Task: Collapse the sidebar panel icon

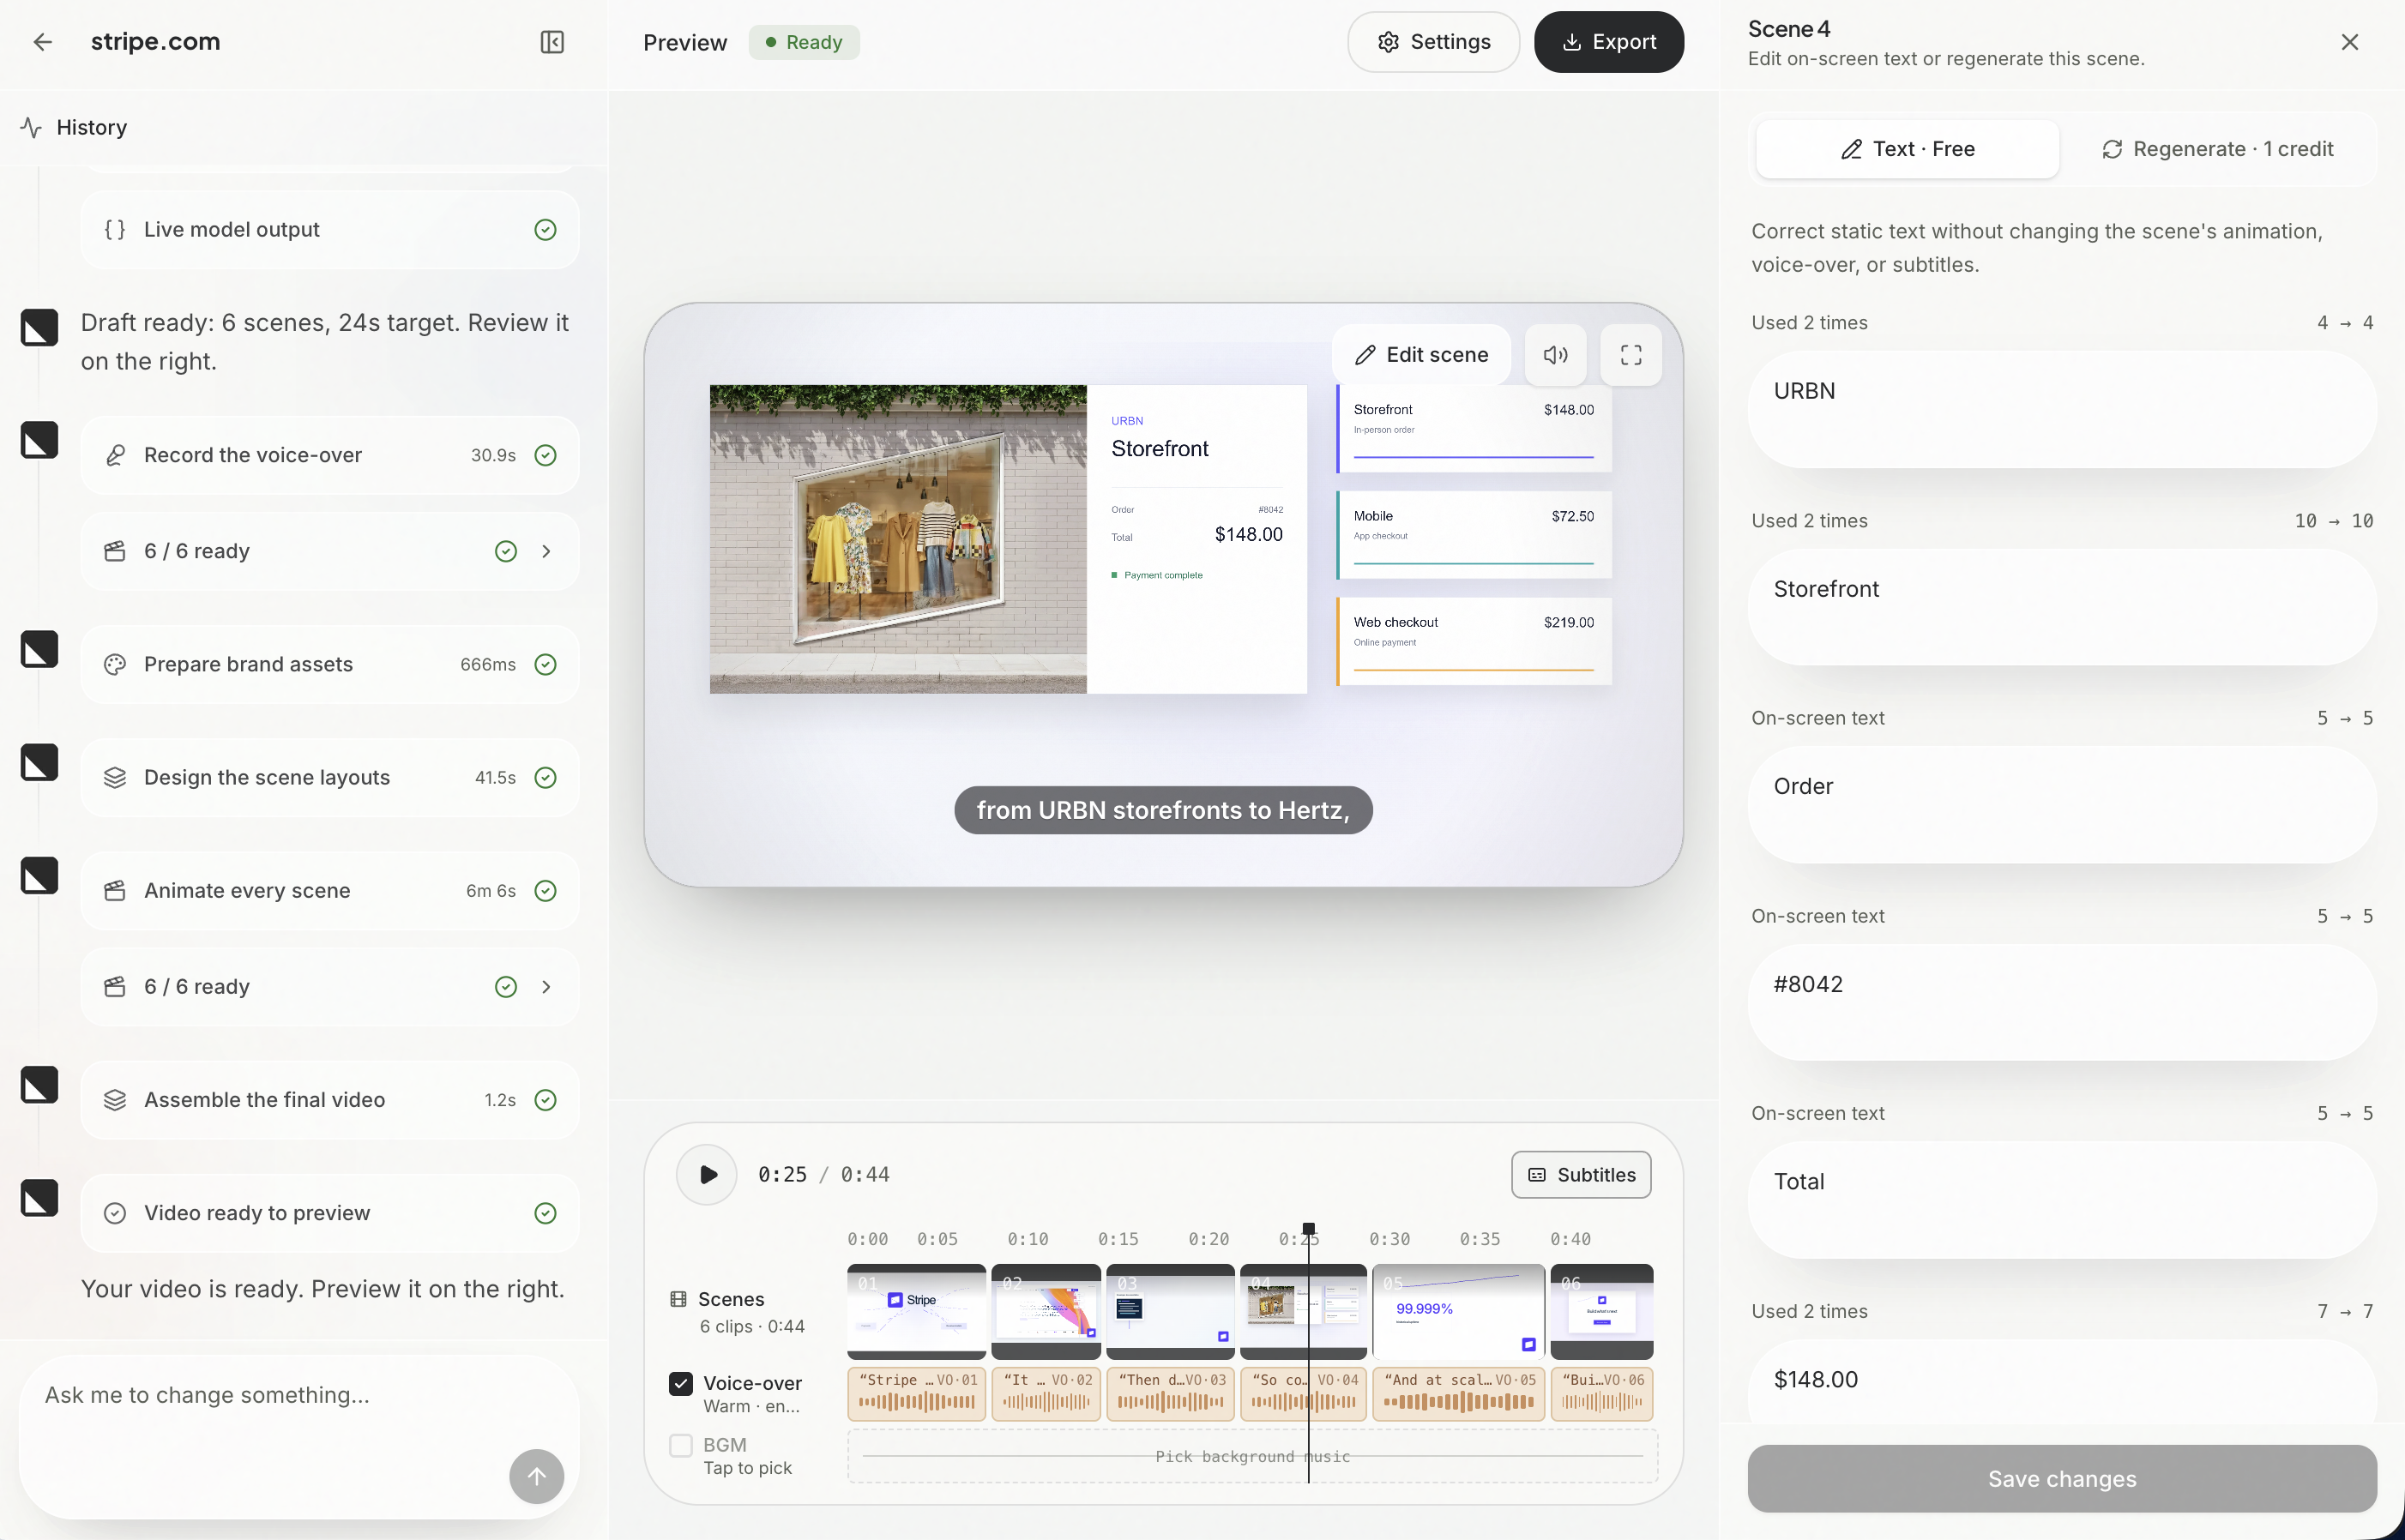Action: click(x=552, y=42)
